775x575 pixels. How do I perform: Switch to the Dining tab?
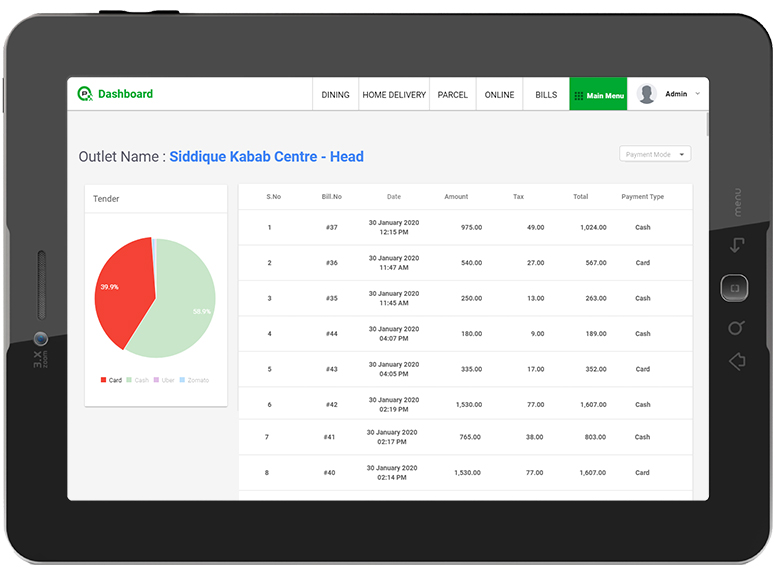[x=335, y=95]
